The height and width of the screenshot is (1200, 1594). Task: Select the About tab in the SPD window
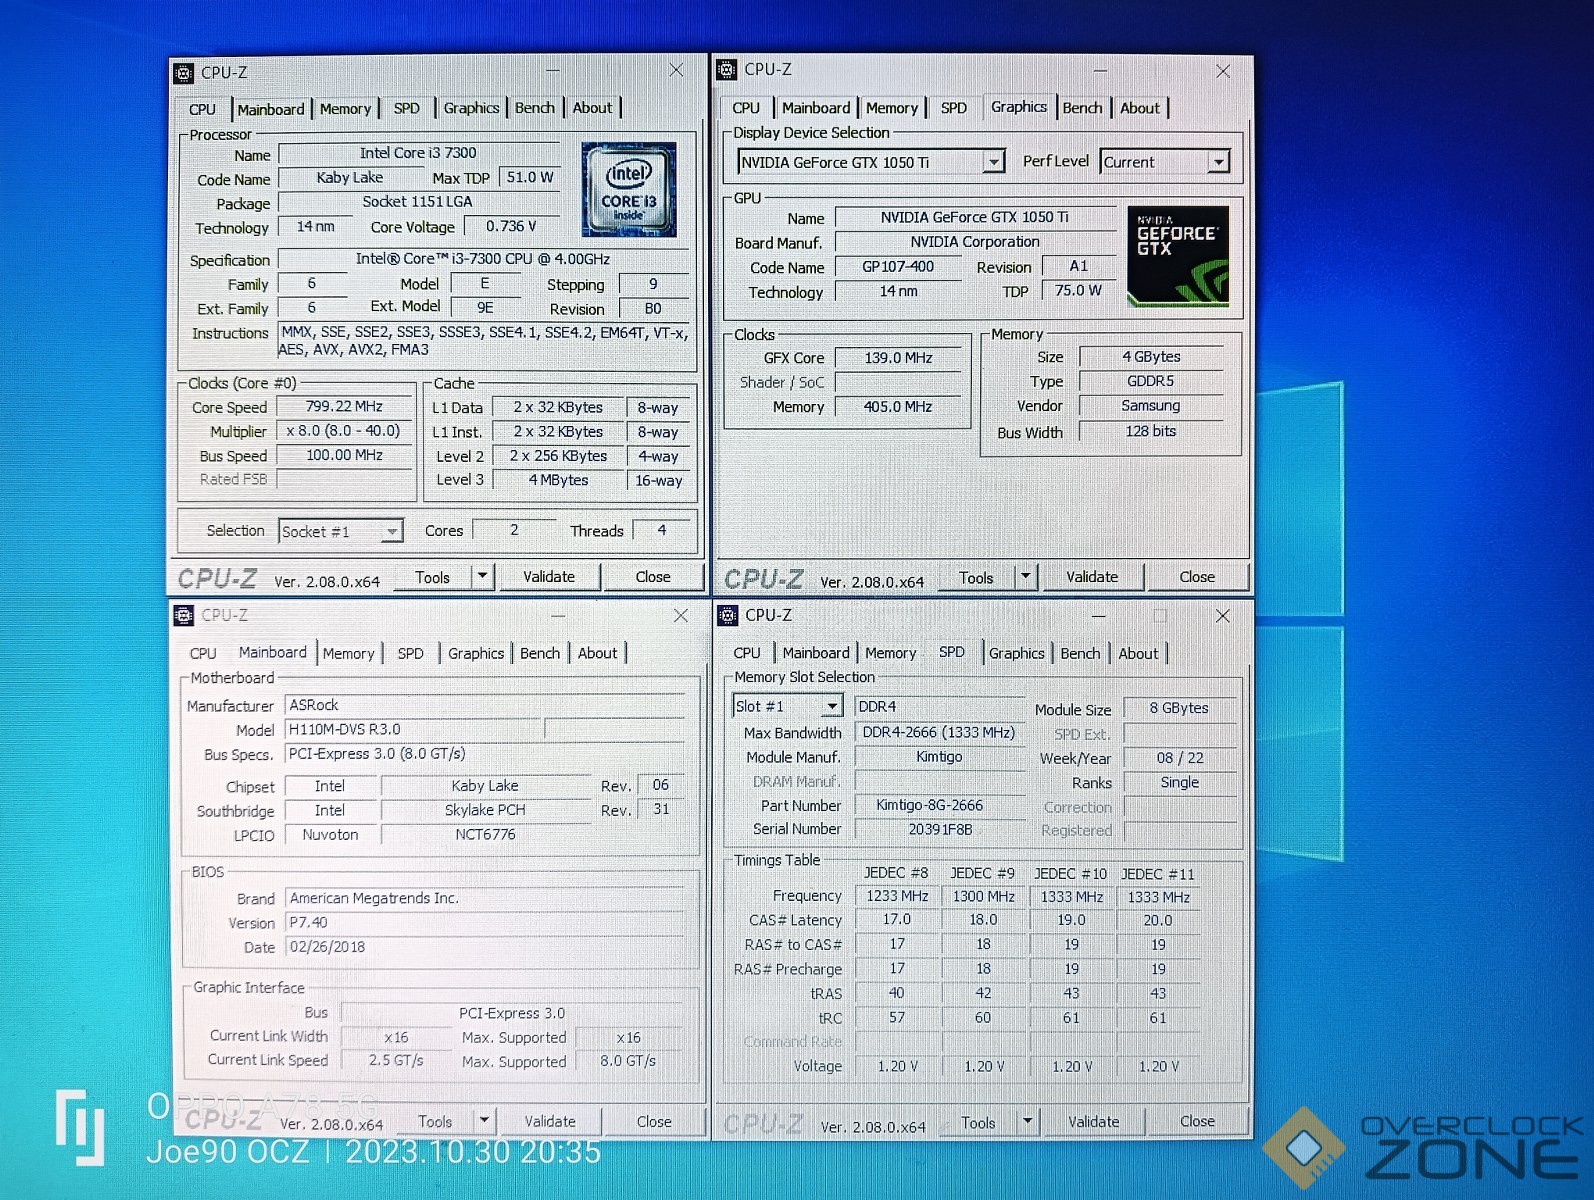1138,653
